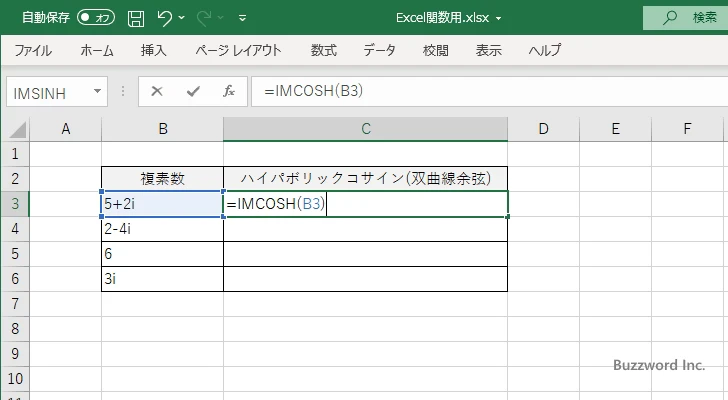
Task: Cancel formula entry with X icon
Action: (x=157, y=91)
